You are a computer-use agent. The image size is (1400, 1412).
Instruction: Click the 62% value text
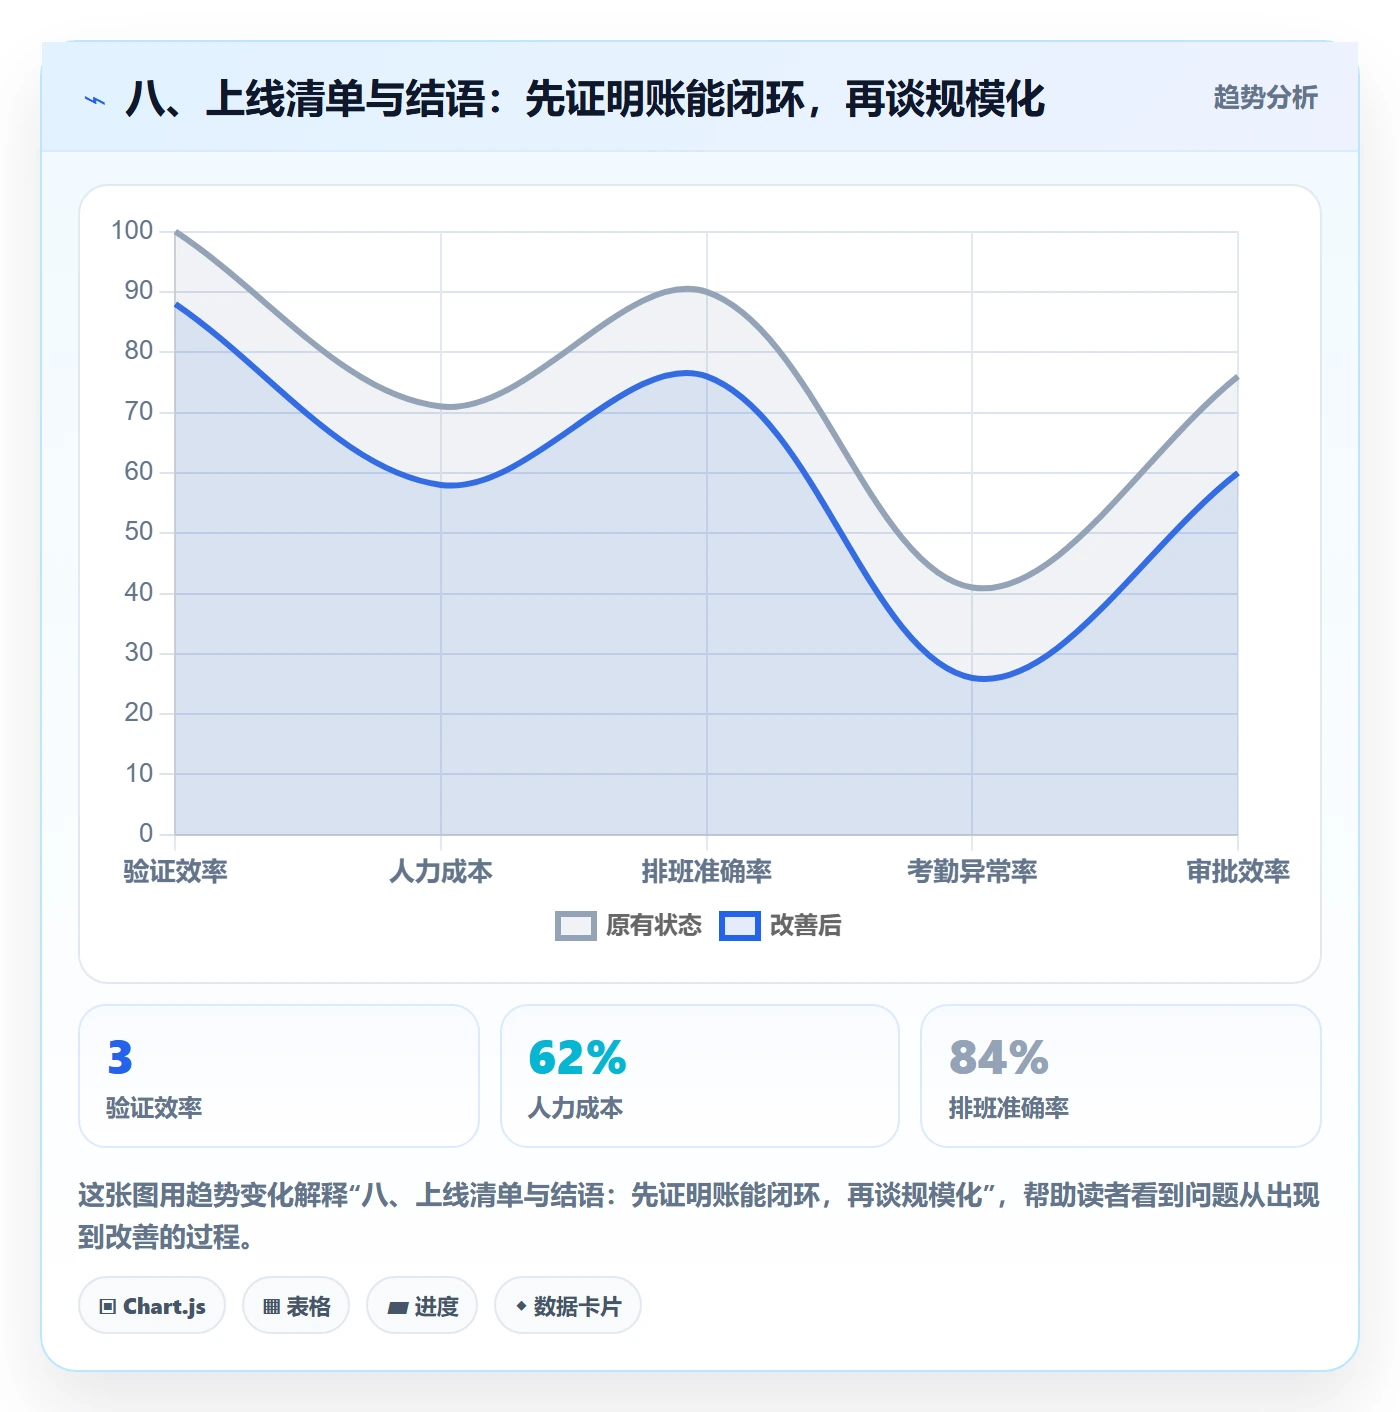pos(577,1058)
